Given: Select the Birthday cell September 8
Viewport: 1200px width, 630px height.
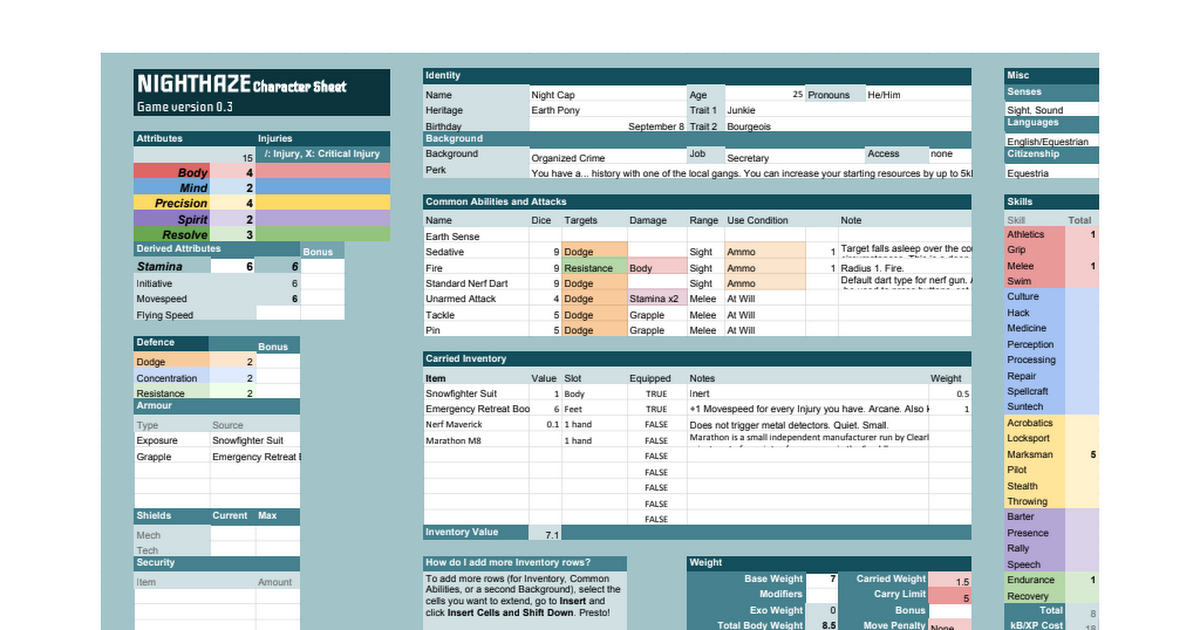Looking at the screenshot, I should 606,127.
